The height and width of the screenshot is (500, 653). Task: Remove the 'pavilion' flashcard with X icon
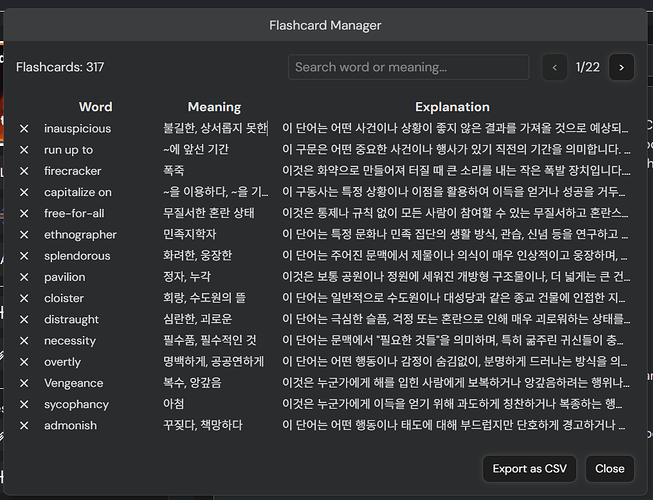pyautogui.click(x=24, y=277)
